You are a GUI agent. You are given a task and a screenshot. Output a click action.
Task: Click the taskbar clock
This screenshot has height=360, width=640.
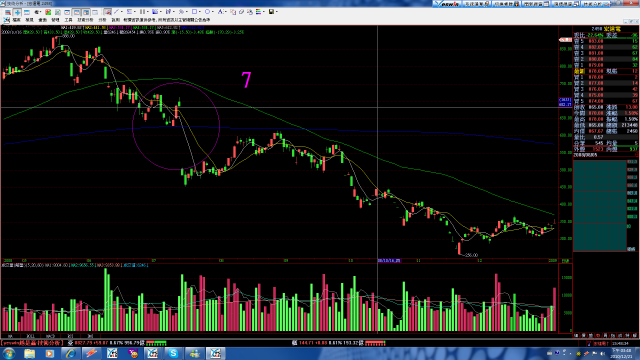pyautogui.click(x=620, y=353)
